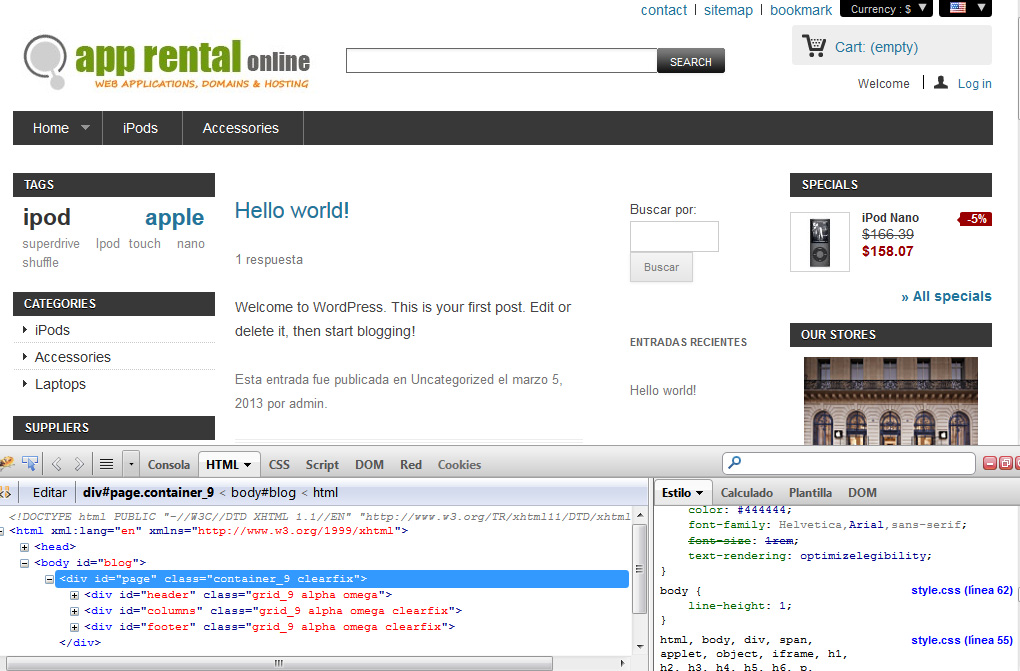Click the Editar button
1020x671 pixels.
click(49, 493)
